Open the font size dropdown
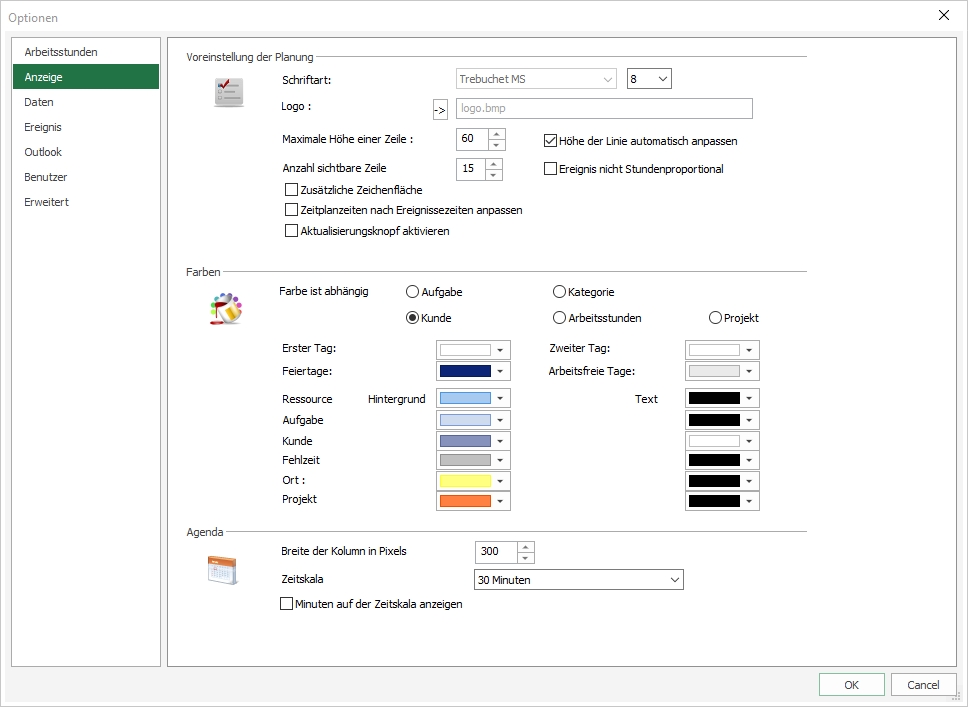 tap(661, 79)
